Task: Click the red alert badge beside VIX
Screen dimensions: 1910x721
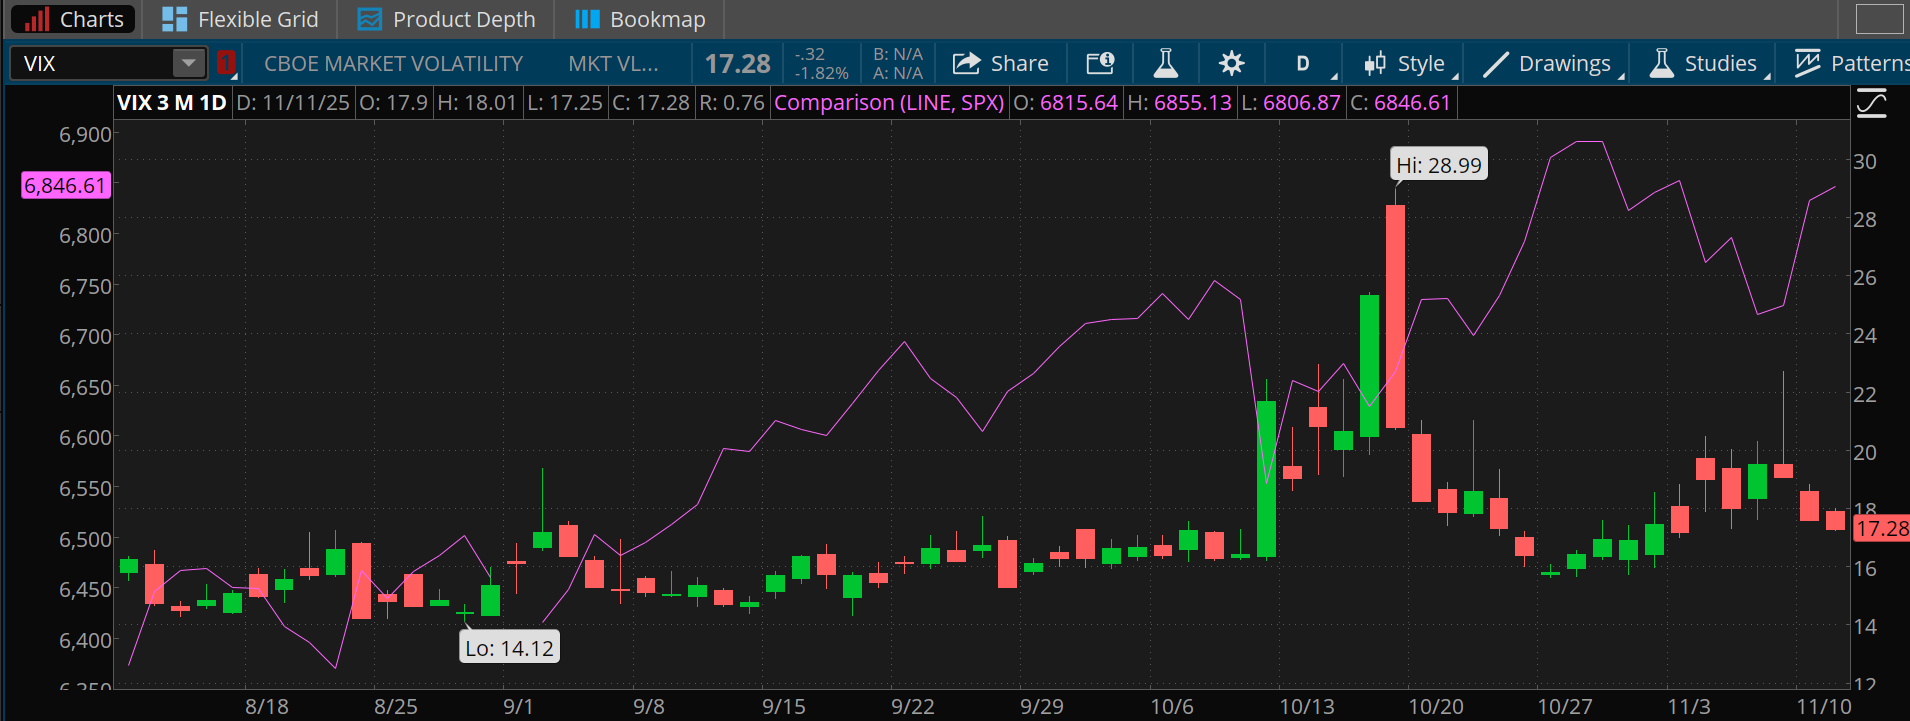Action: click(x=226, y=63)
